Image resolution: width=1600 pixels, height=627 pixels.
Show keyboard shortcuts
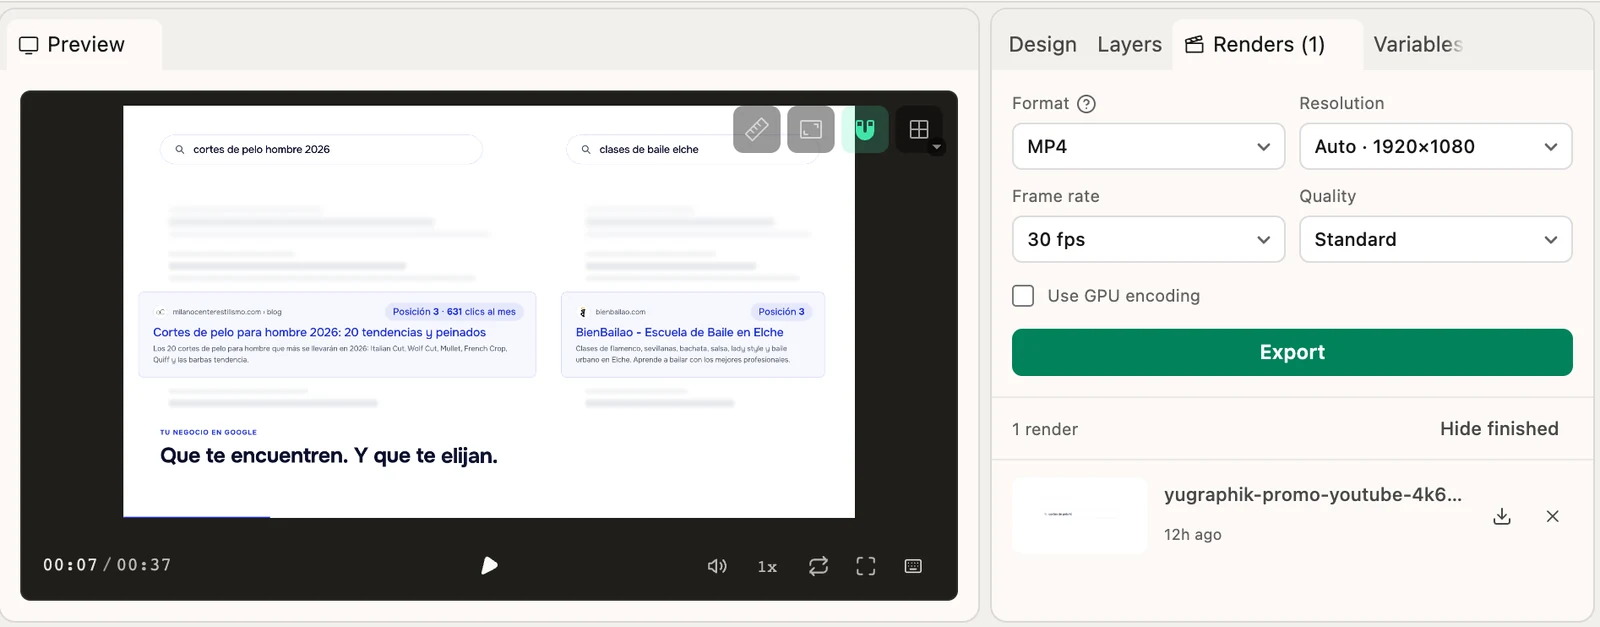(x=913, y=566)
